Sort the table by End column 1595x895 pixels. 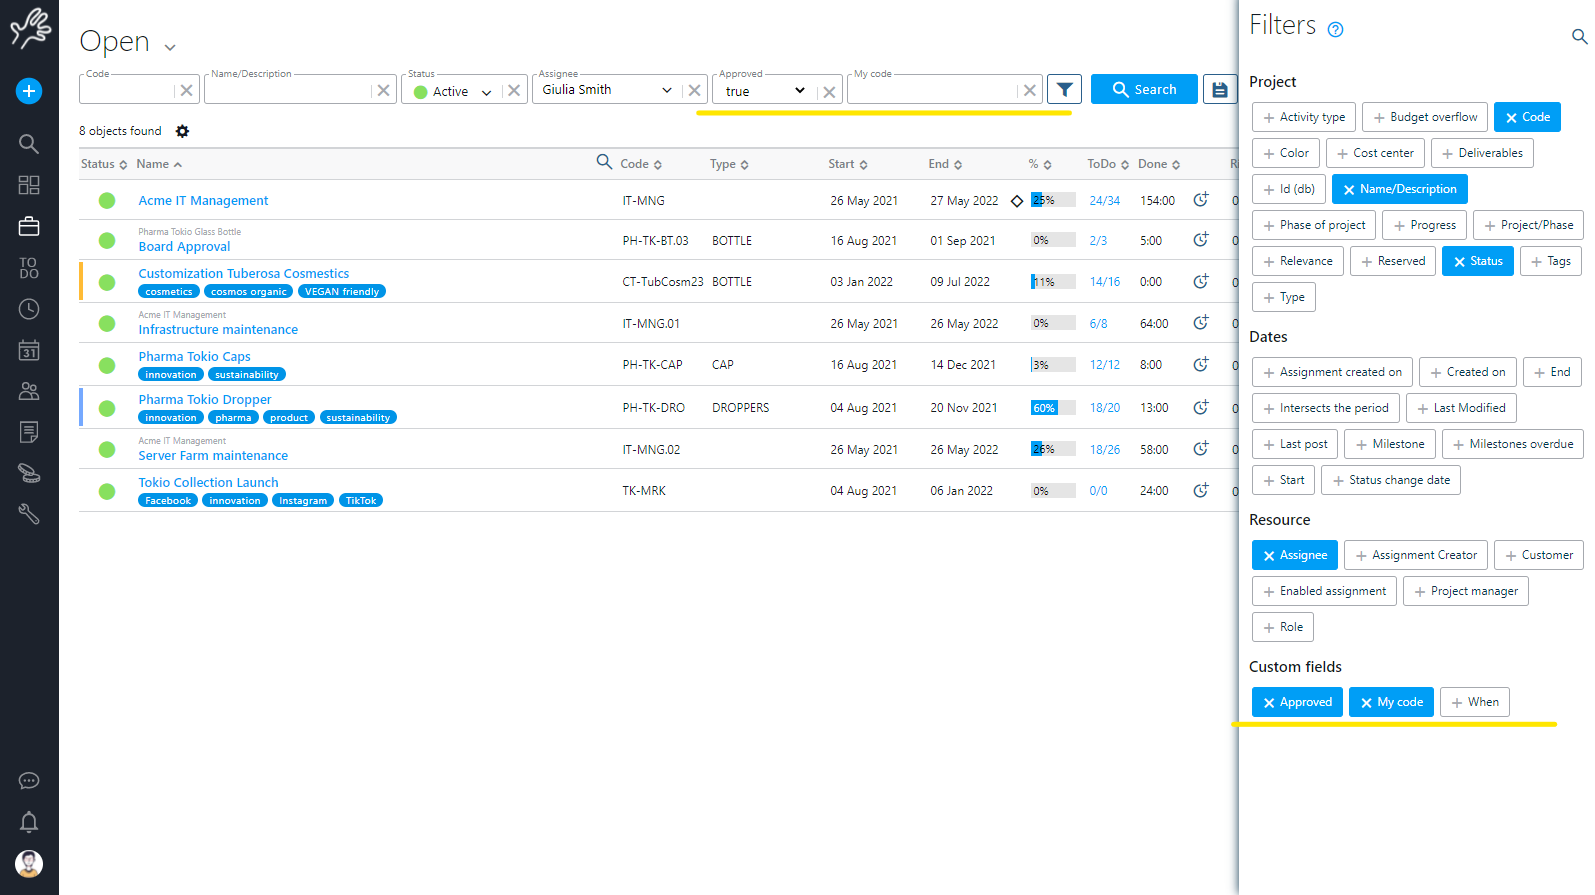(944, 164)
